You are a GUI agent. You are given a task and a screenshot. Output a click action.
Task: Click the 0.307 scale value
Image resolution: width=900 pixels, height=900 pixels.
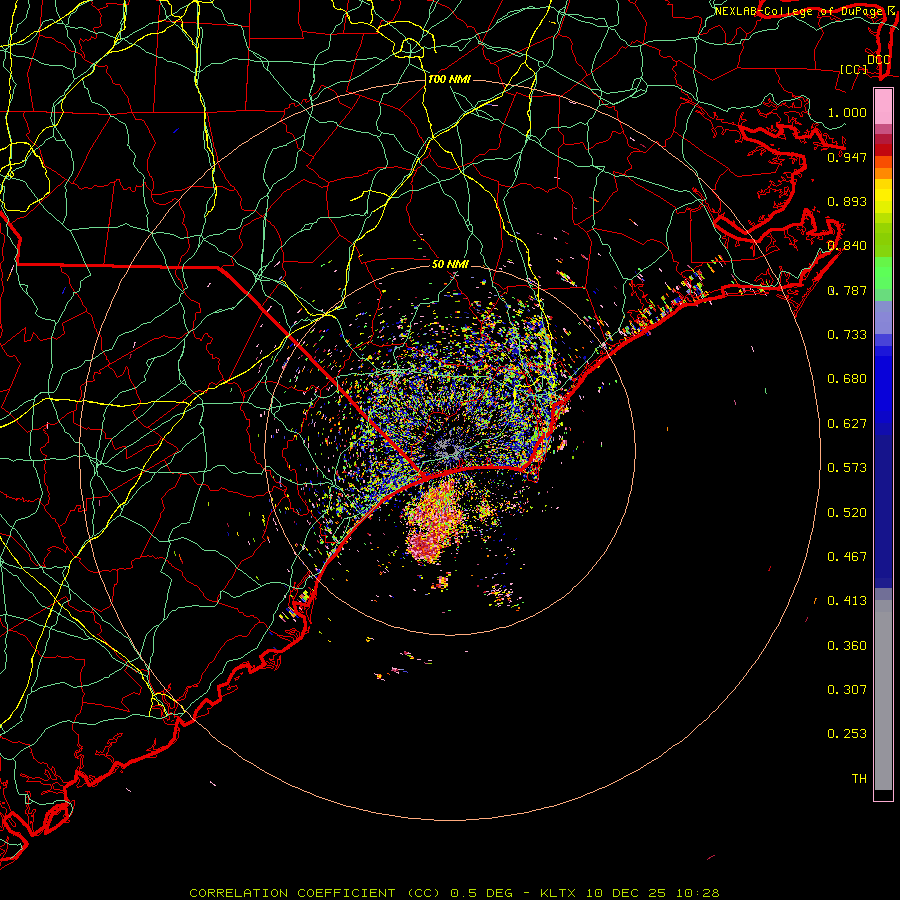pyautogui.click(x=847, y=690)
